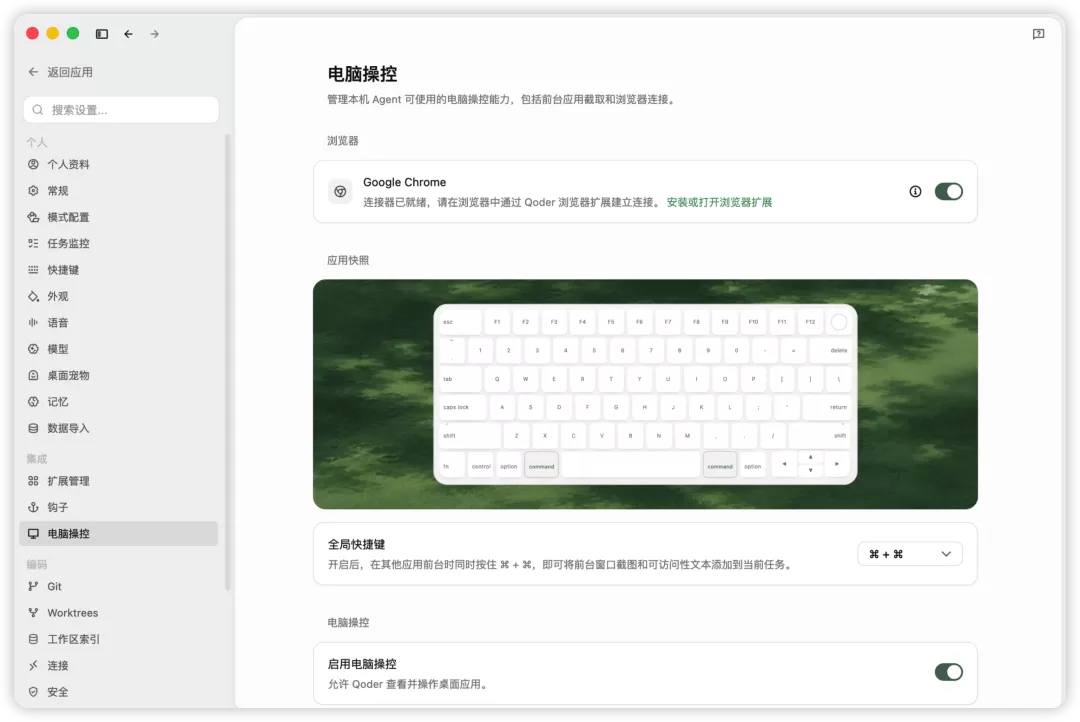Click the 全局快捷键 title text
Screen dimensions: 1080x722
(356, 544)
